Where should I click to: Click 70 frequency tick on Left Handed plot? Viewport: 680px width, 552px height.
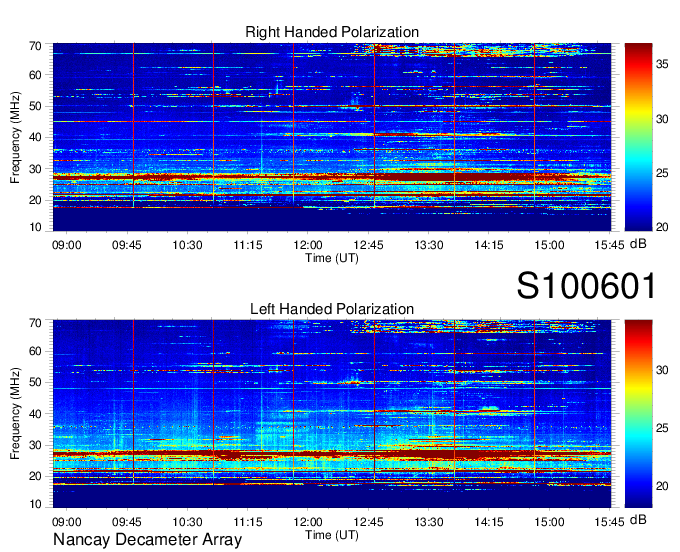point(35,323)
